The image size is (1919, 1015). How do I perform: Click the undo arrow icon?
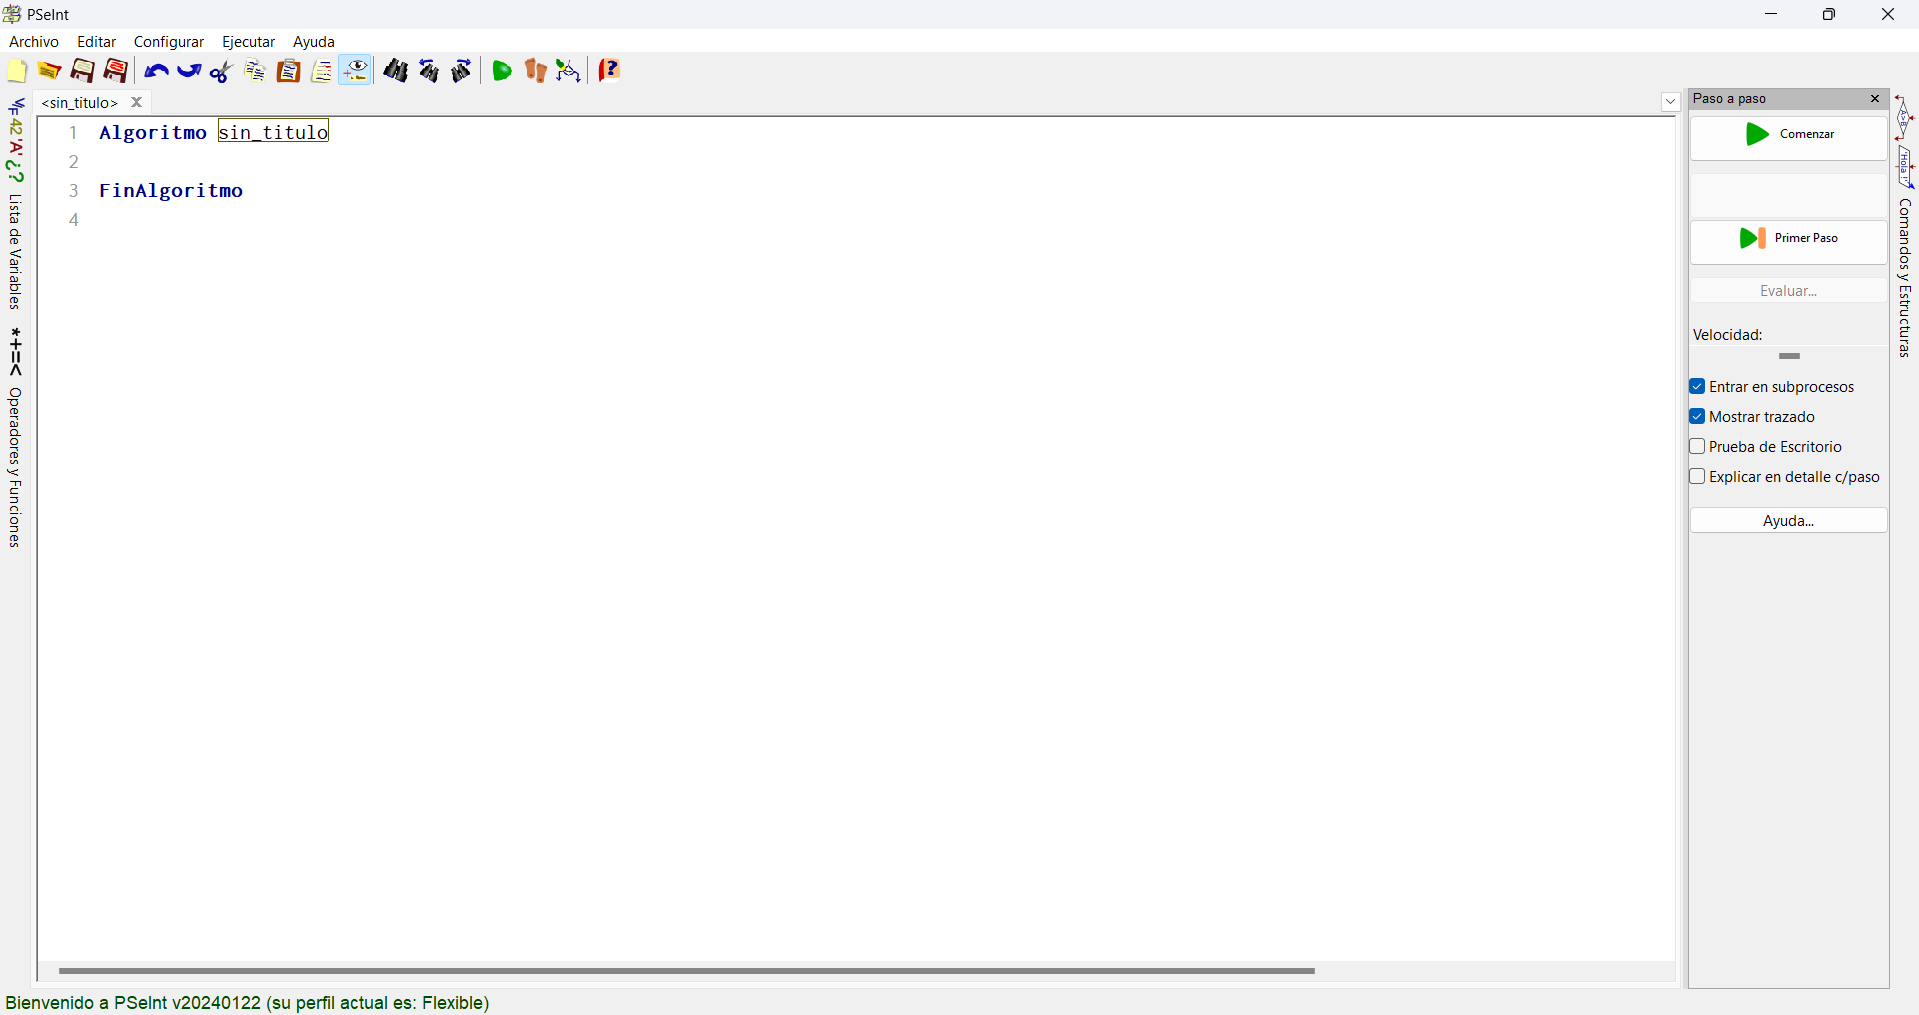156,71
